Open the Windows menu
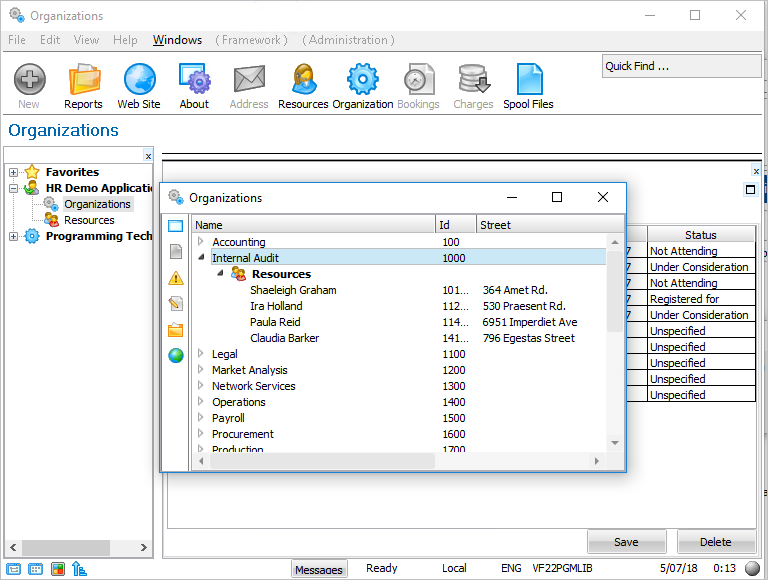Viewport: 768px width, 580px height. tap(177, 40)
